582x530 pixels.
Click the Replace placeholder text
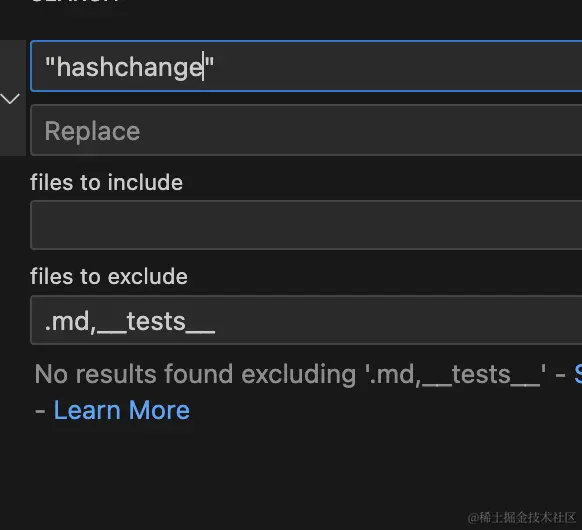click(x=92, y=131)
